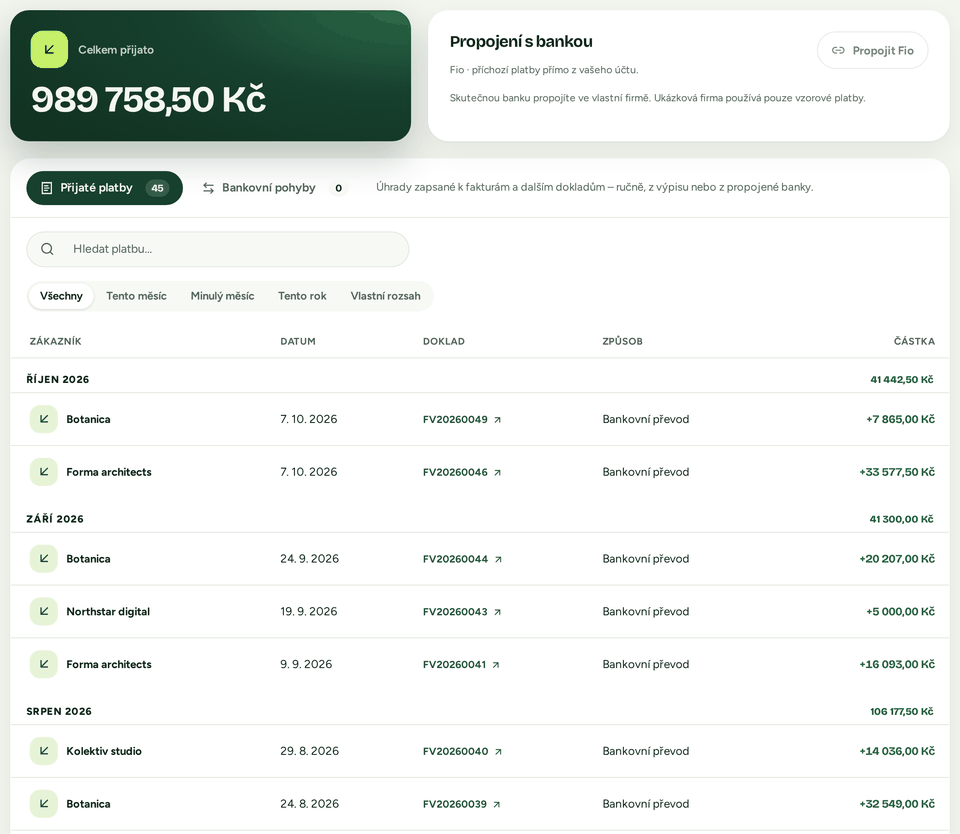The image size is (960, 834).
Task: Filter payments by Tento měsíc
Action: [x=136, y=296]
